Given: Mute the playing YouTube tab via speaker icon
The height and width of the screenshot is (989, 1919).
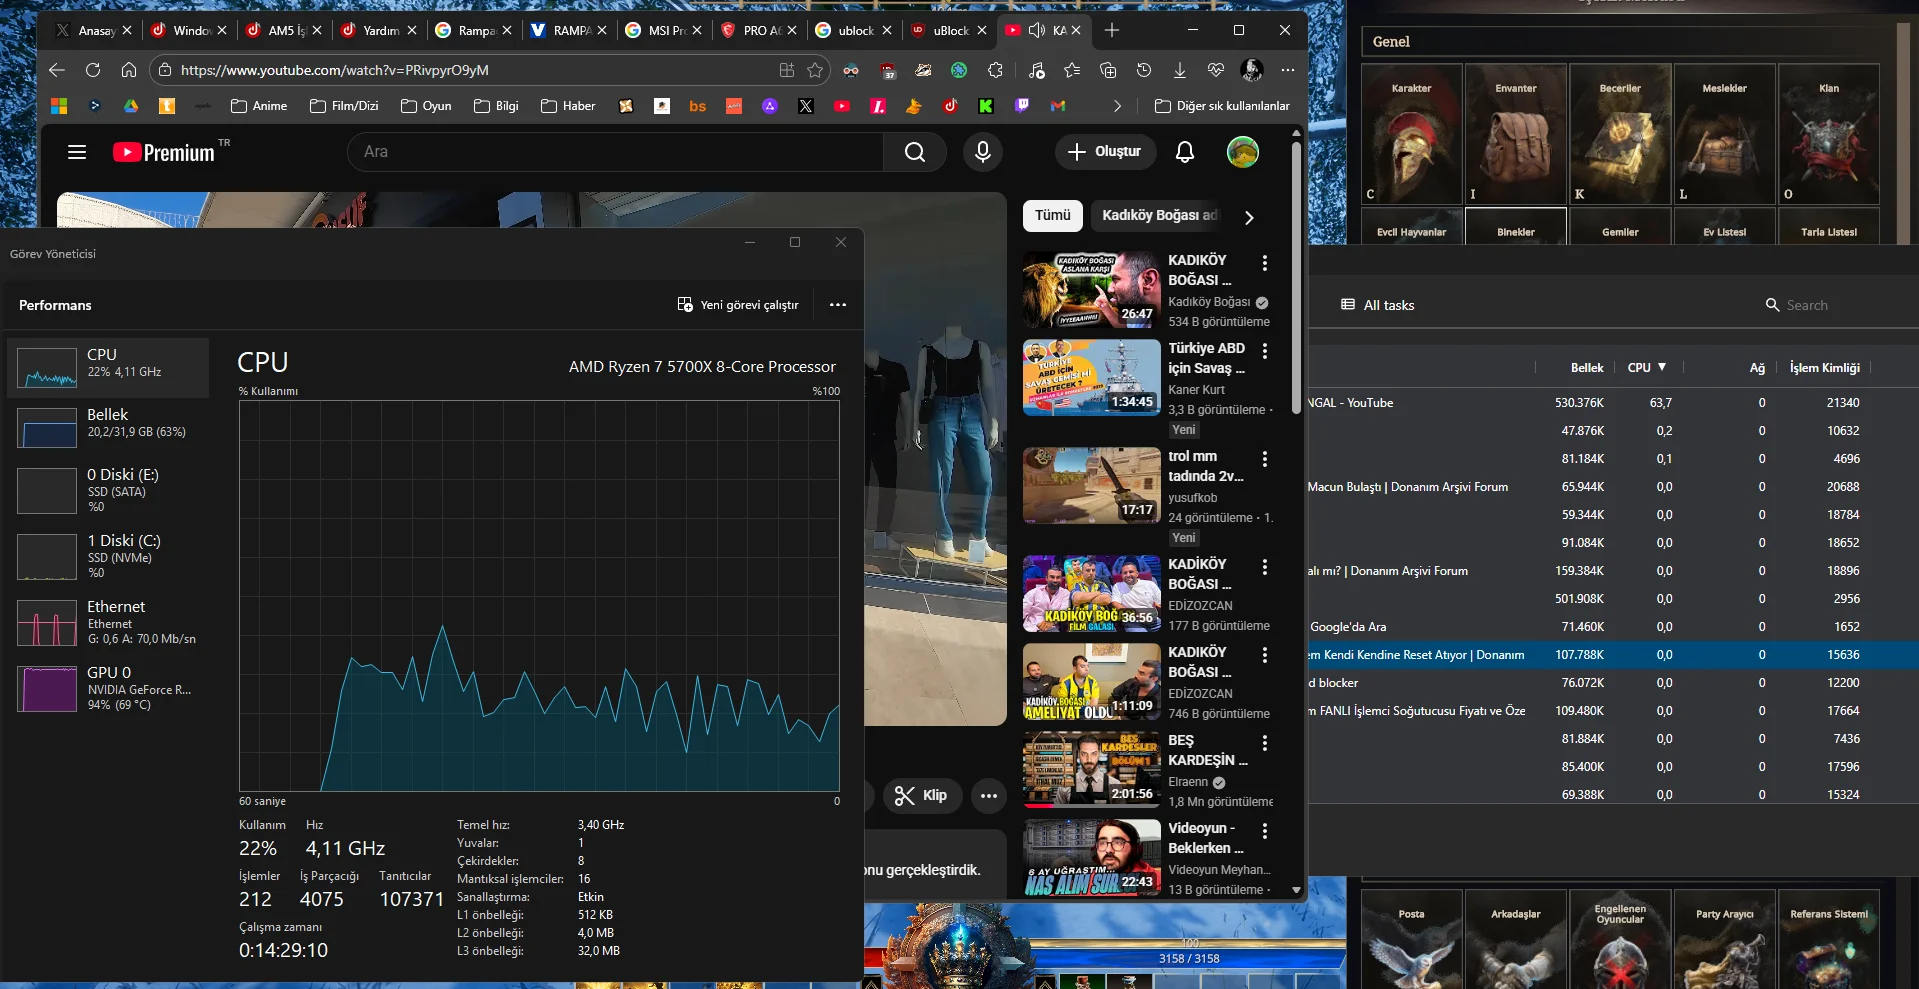Looking at the screenshot, I should (x=1037, y=30).
